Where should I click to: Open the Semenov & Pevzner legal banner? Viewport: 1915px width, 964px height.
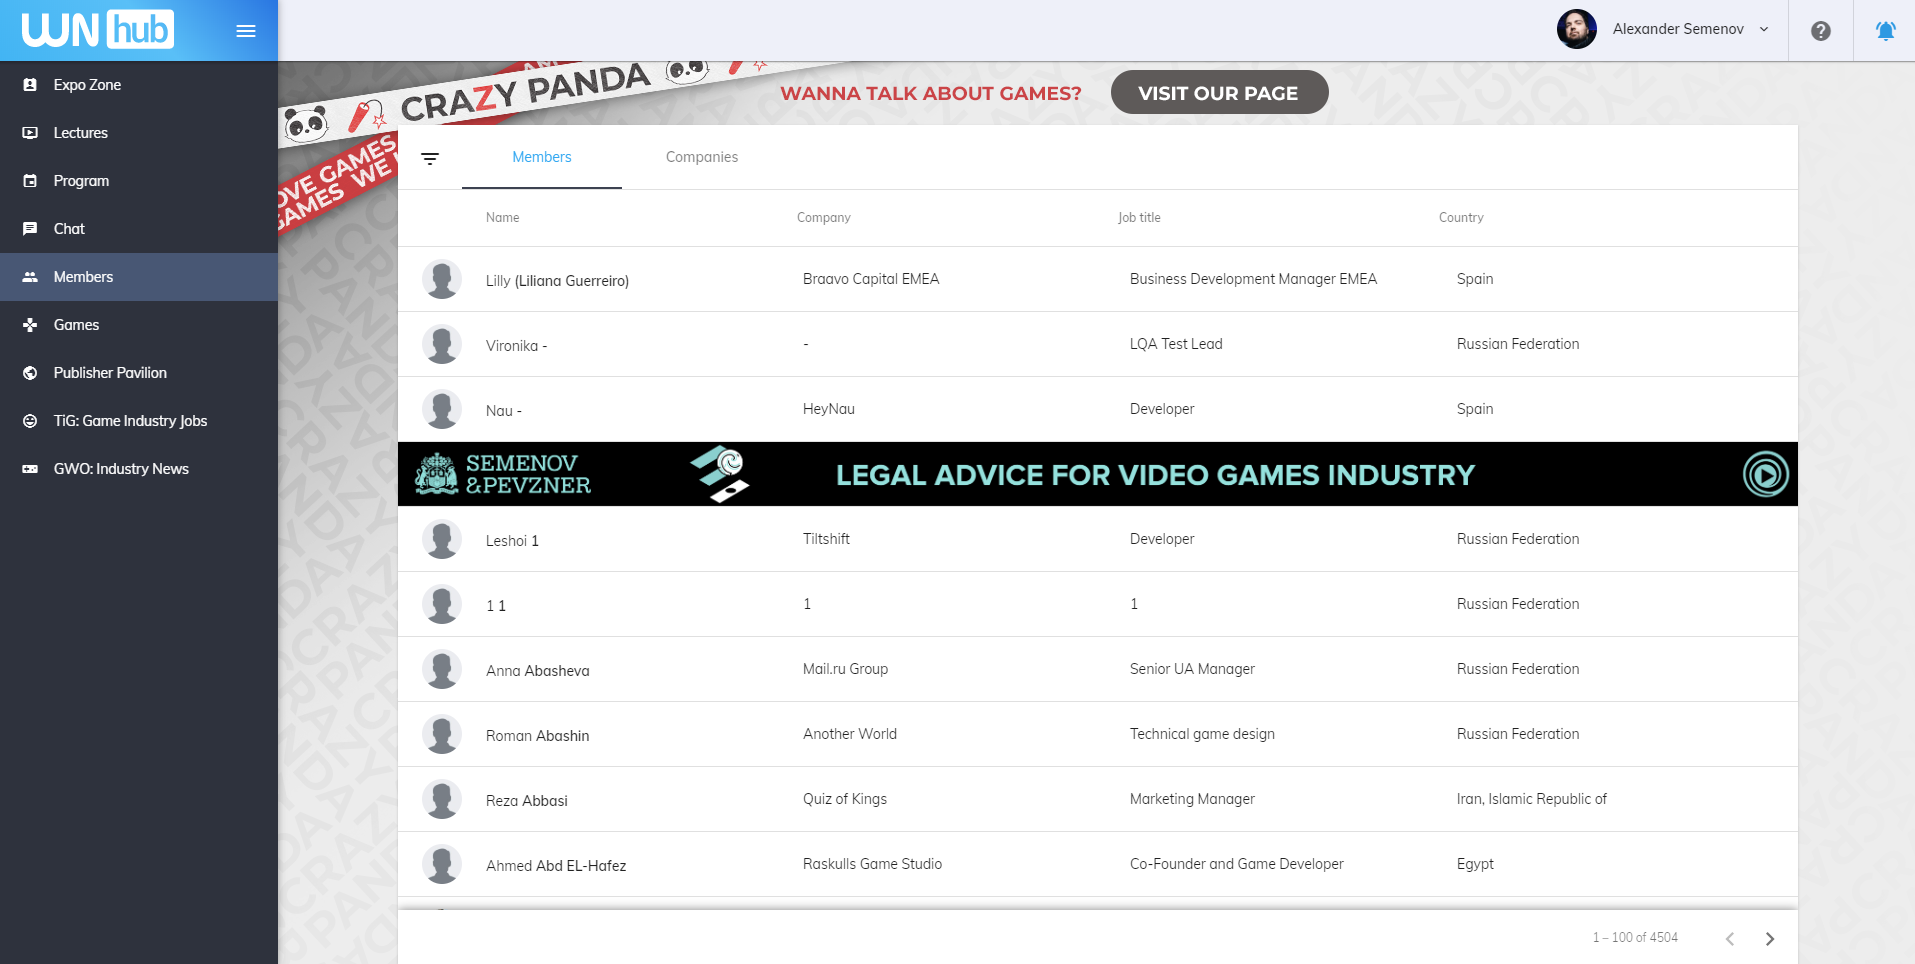1097,474
